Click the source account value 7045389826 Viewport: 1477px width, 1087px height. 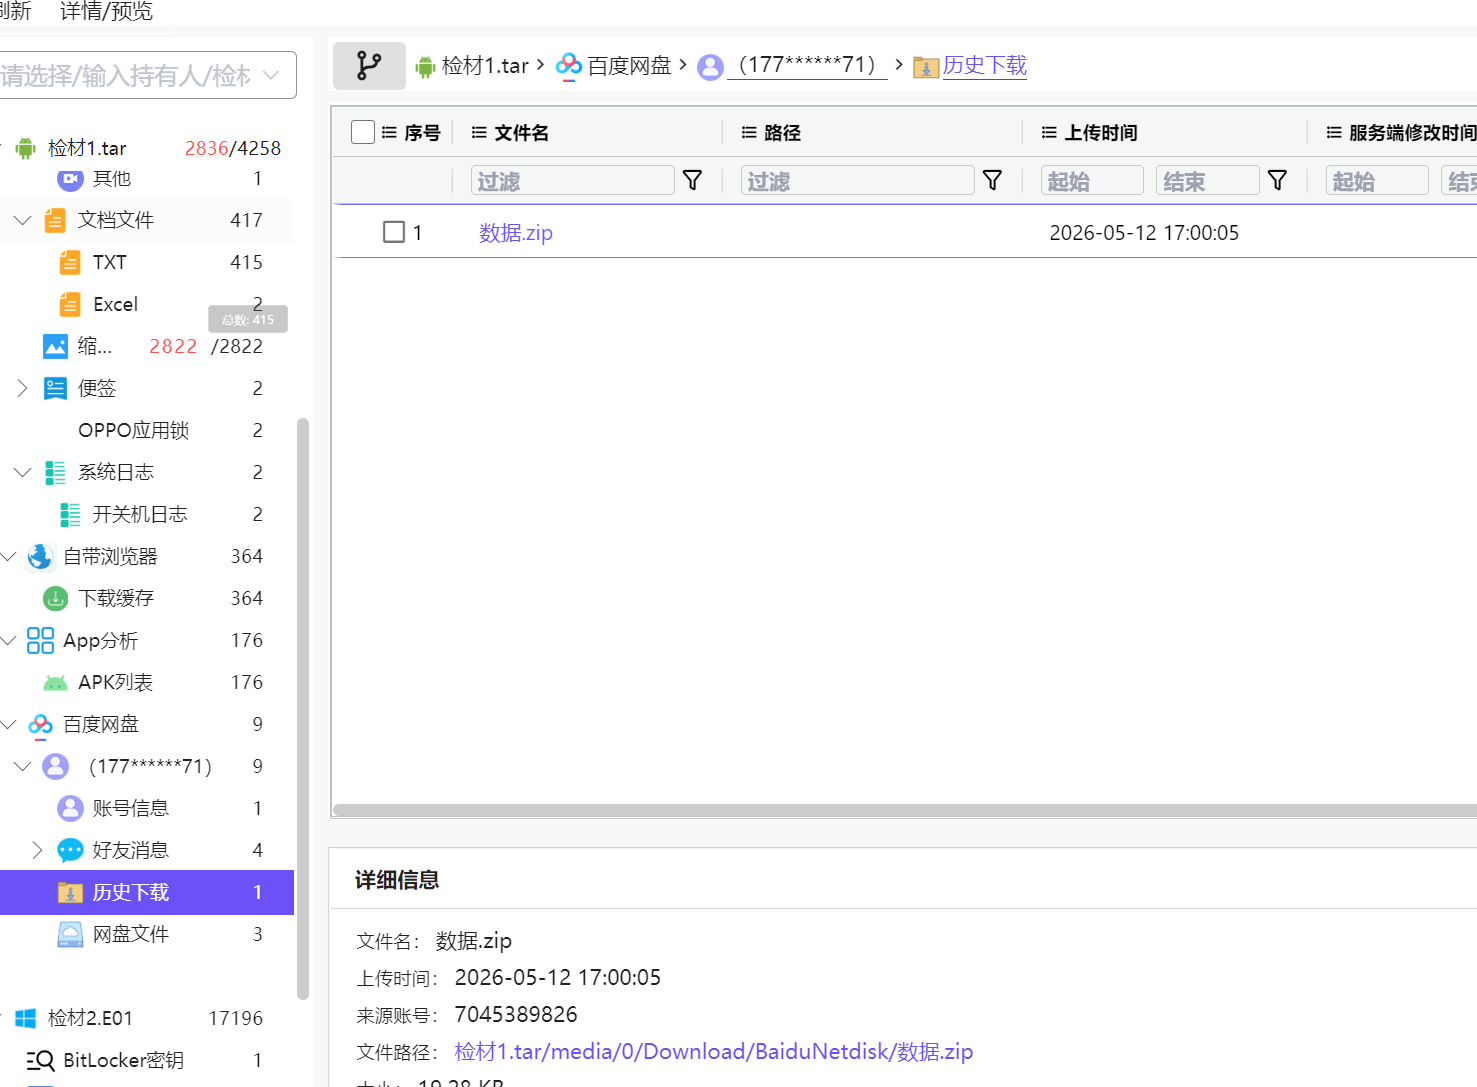(x=516, y=1015)
